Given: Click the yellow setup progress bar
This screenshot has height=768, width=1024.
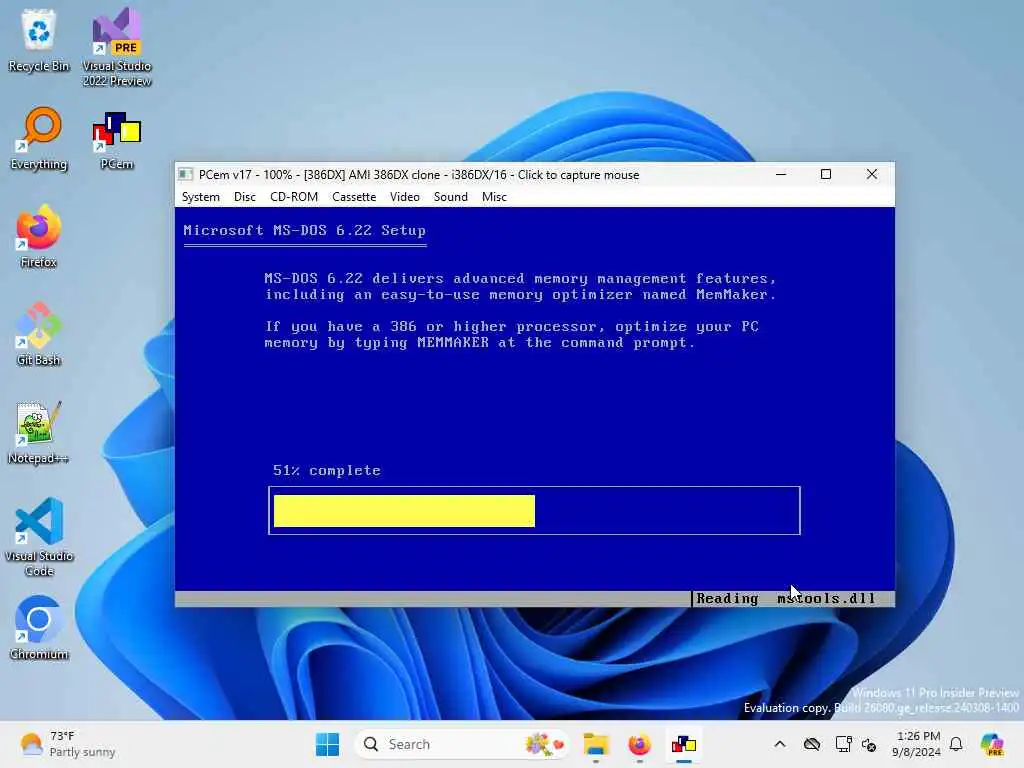Looking at the screenshot, I should [404, 511].
